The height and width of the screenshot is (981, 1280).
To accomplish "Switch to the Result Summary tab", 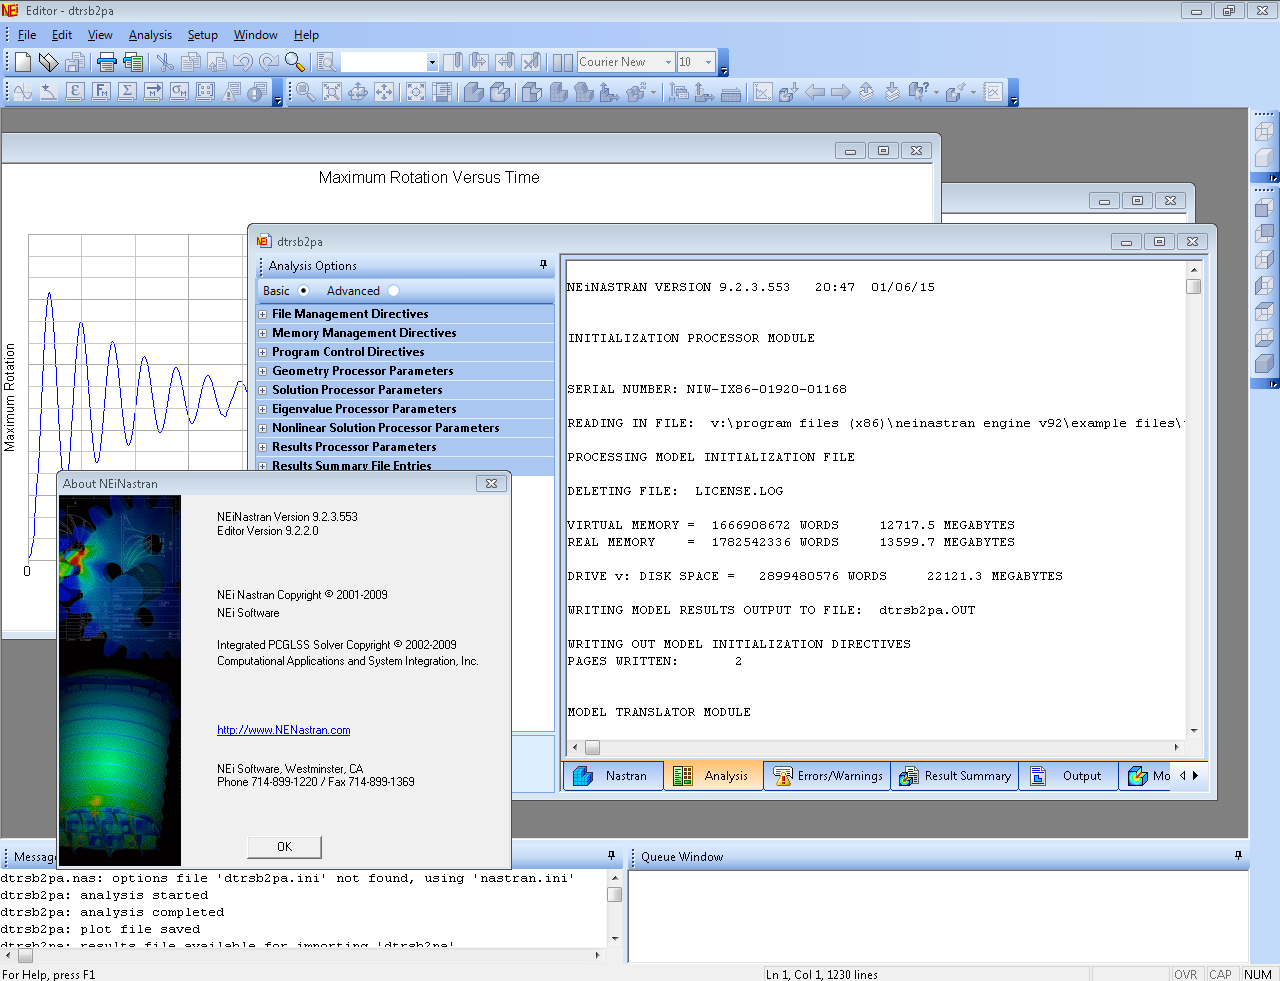I will coord(955,776).
